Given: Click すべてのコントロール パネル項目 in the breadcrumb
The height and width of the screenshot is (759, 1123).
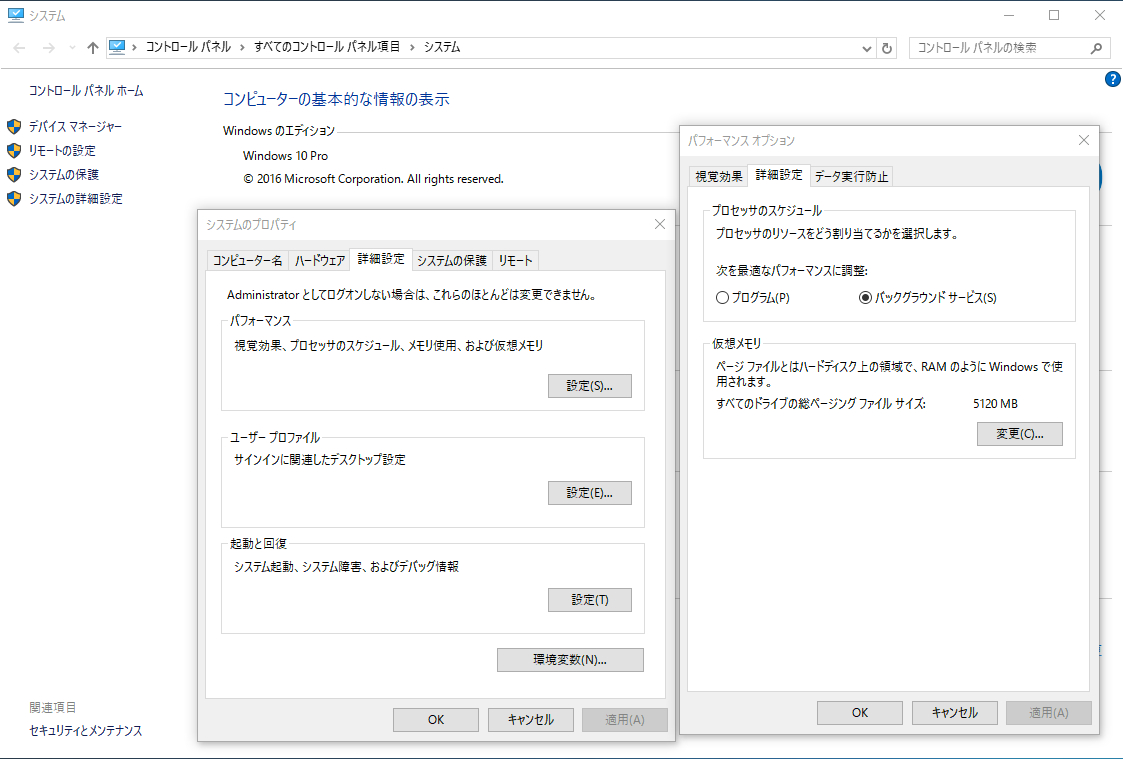Looking at the screenshot, I should point(327,47).
